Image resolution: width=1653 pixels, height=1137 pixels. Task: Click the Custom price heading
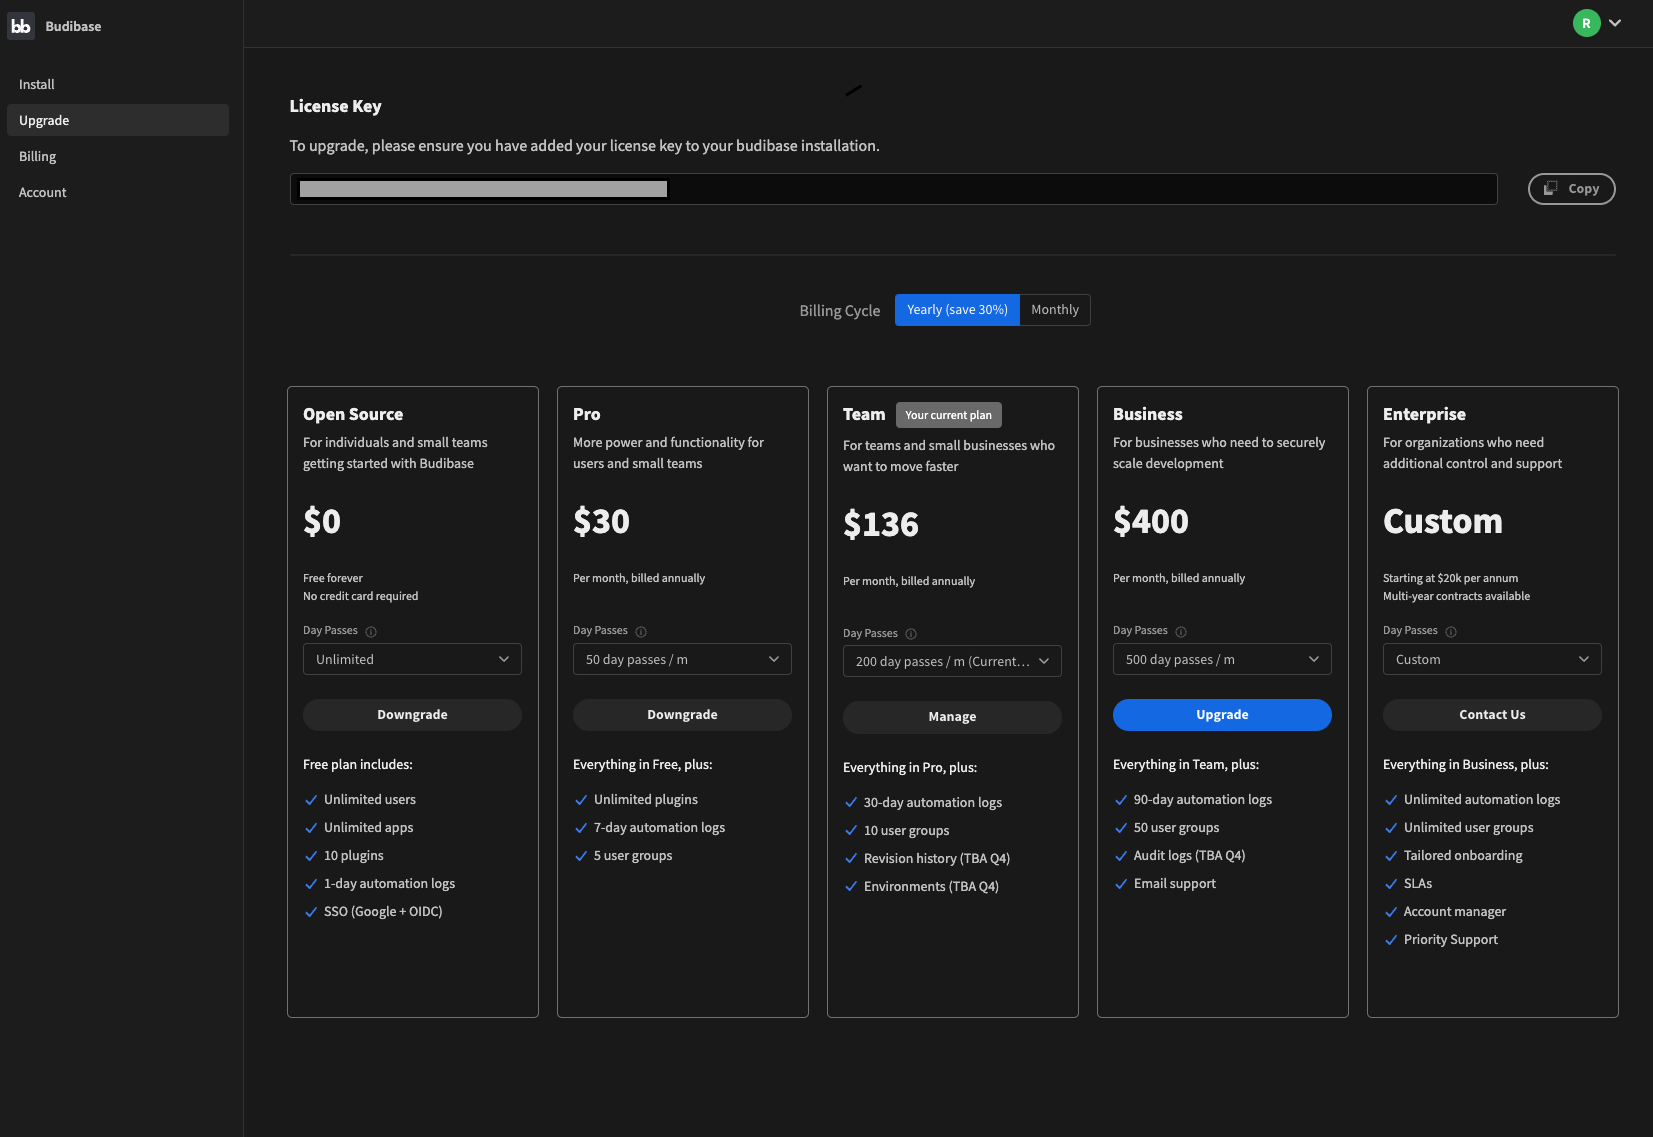(1443, 521)
